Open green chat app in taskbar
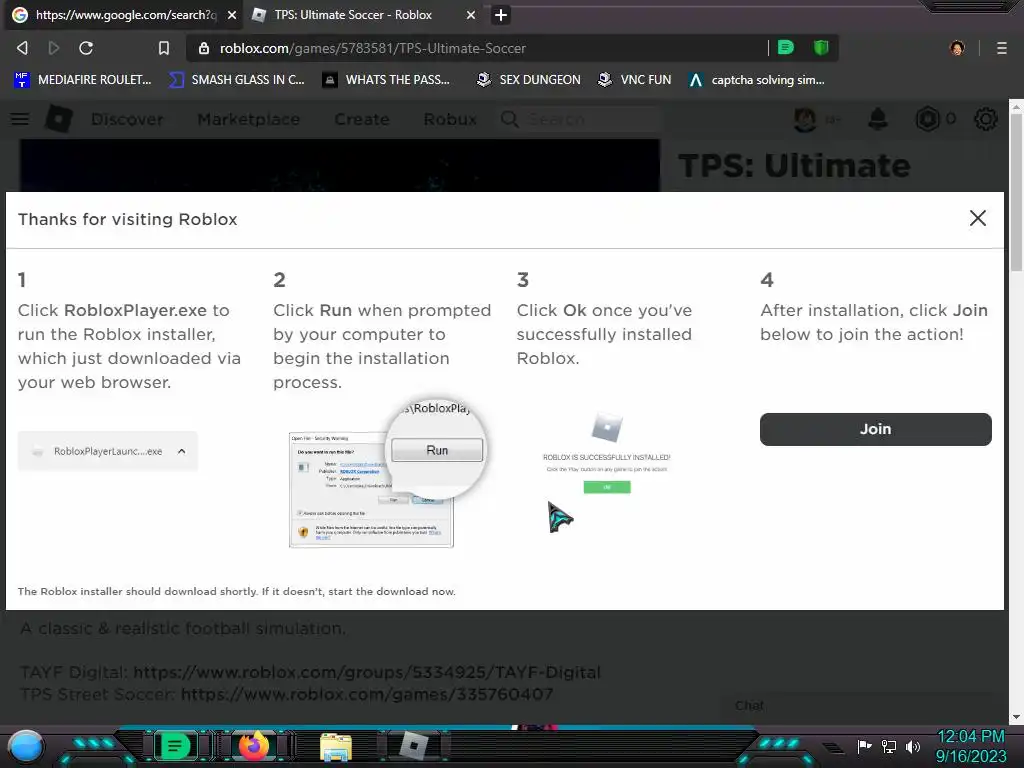The width and height of the screenshot is (1024, 768). [174, 745]
